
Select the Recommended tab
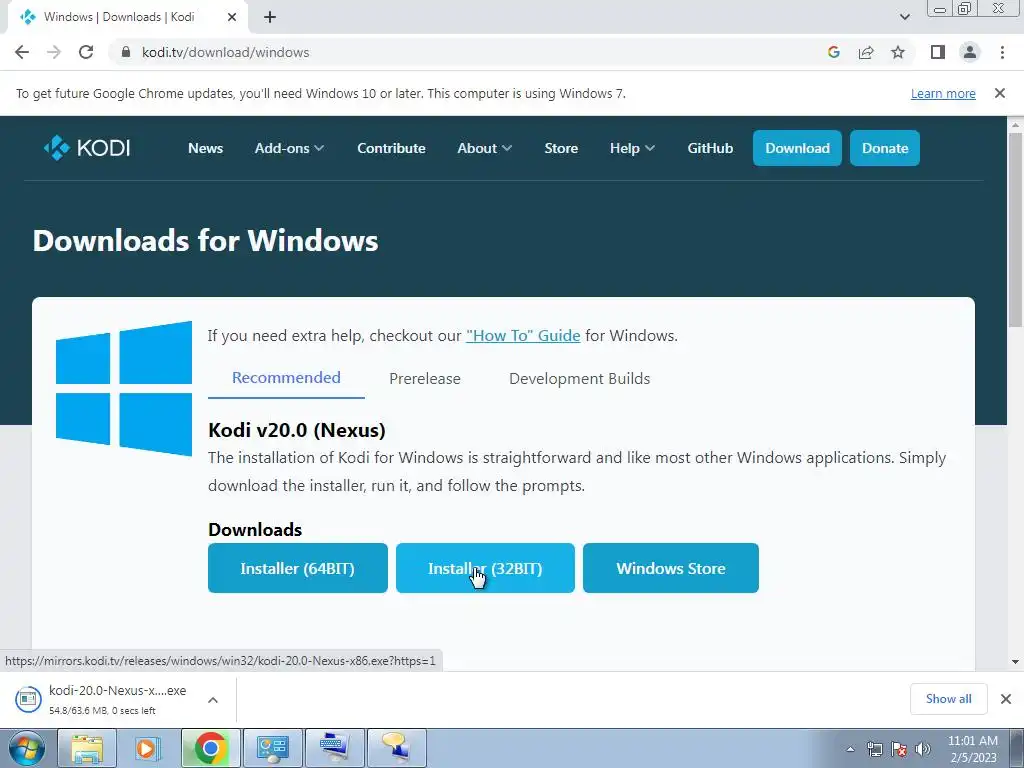click(x=286, y=378)
